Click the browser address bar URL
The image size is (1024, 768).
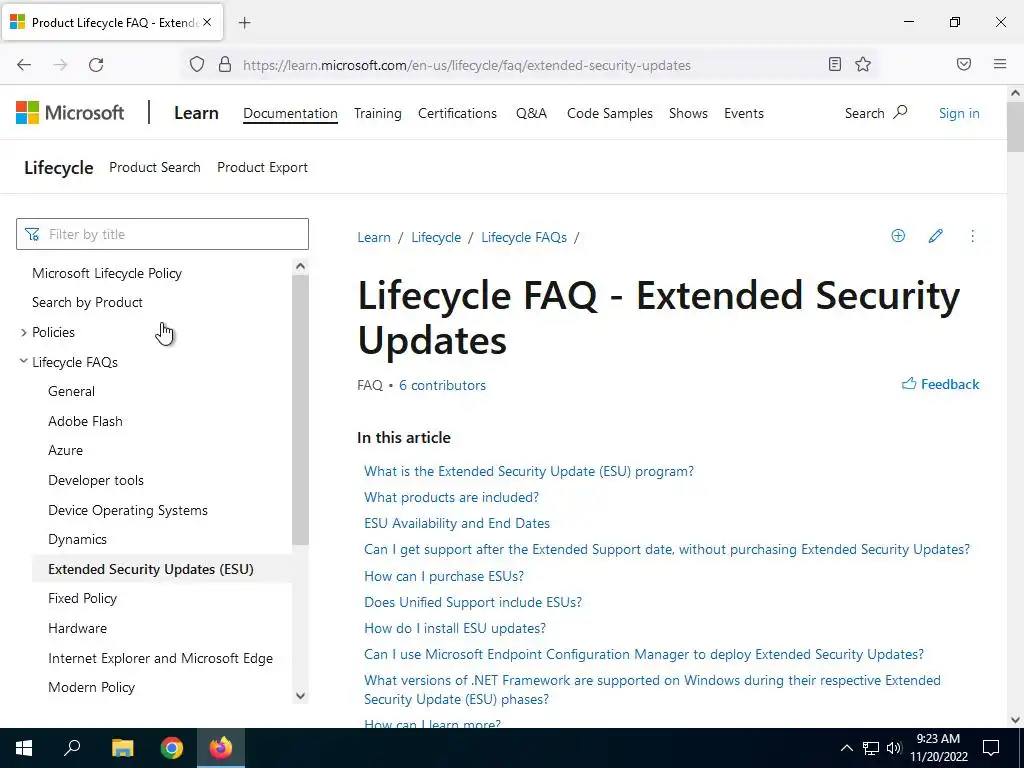pos(466,65)
